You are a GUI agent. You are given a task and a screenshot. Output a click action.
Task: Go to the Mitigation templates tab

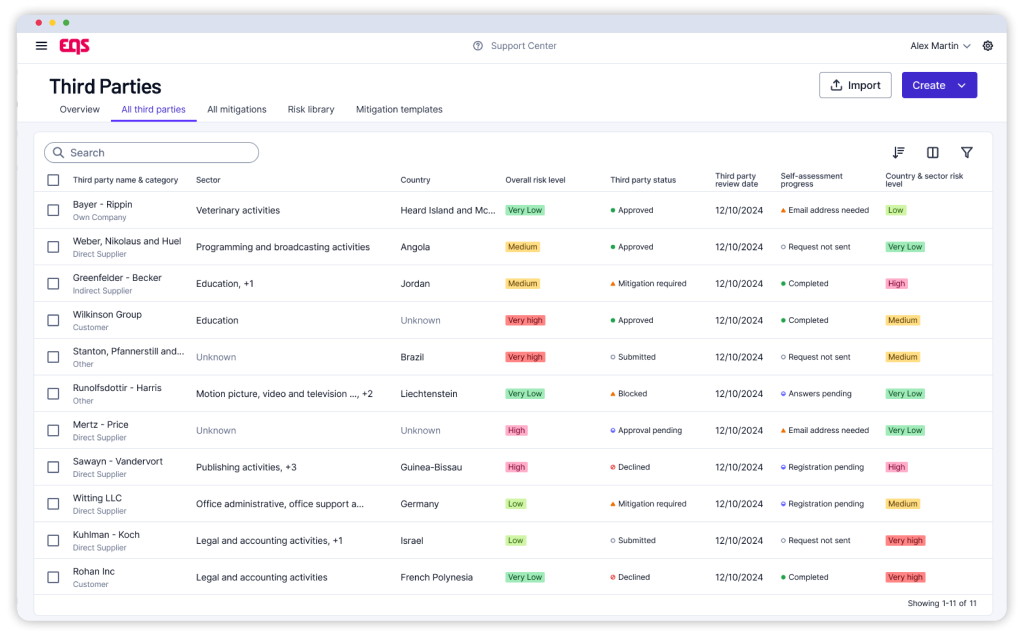(399, 110)
